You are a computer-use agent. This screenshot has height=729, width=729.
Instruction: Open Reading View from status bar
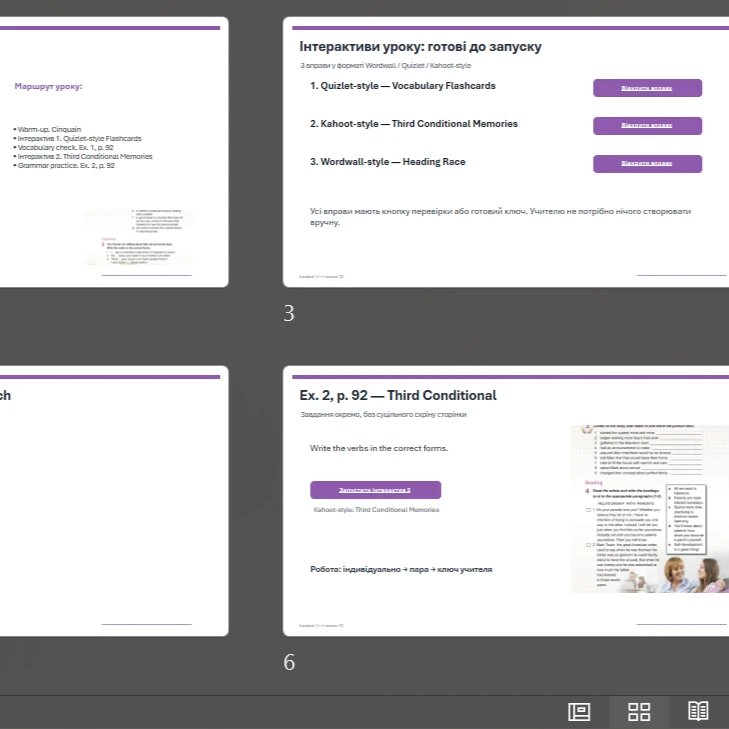[x=698, y=711]
